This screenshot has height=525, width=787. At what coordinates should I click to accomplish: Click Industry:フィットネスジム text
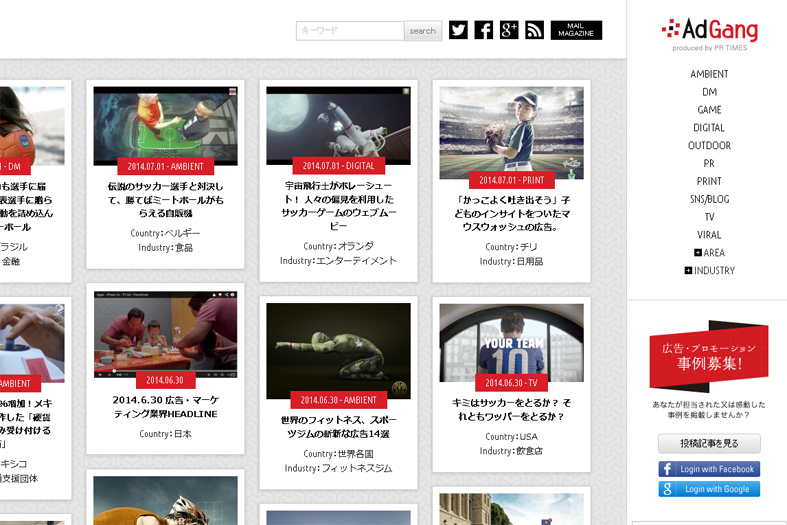click(x=338, y=469)
